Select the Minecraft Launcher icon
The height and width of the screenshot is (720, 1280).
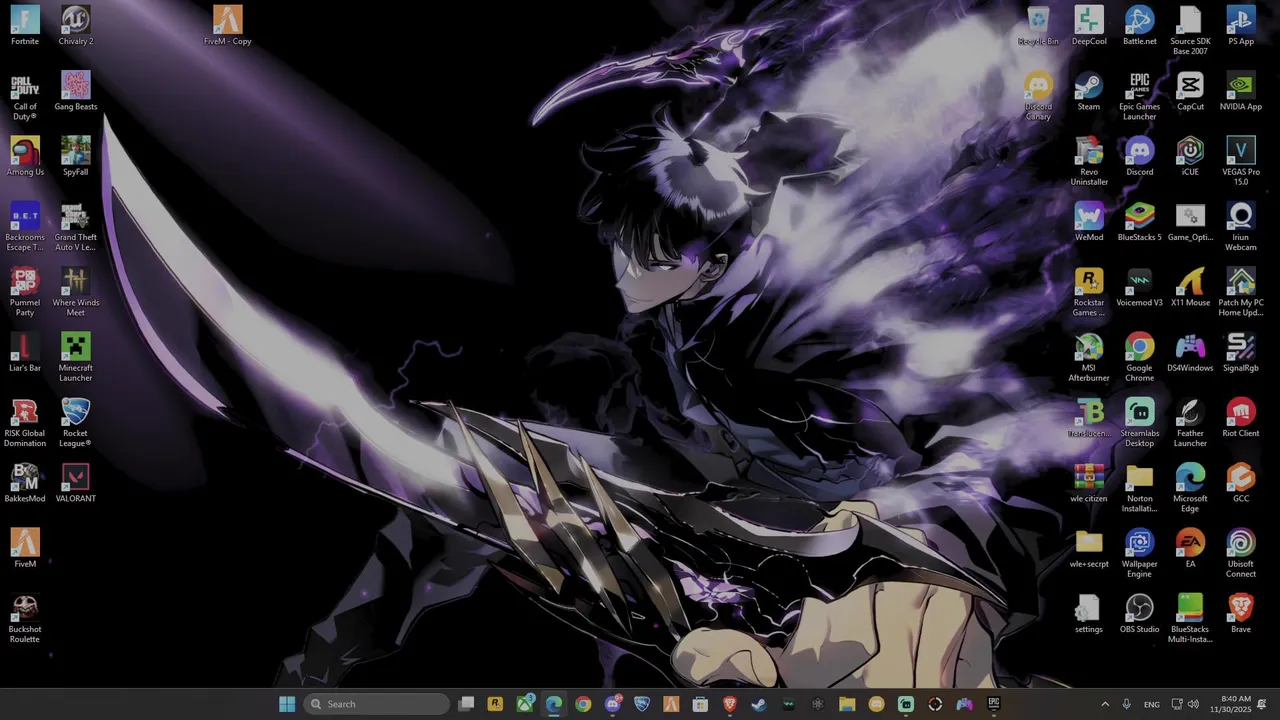[x=76, y=358]
